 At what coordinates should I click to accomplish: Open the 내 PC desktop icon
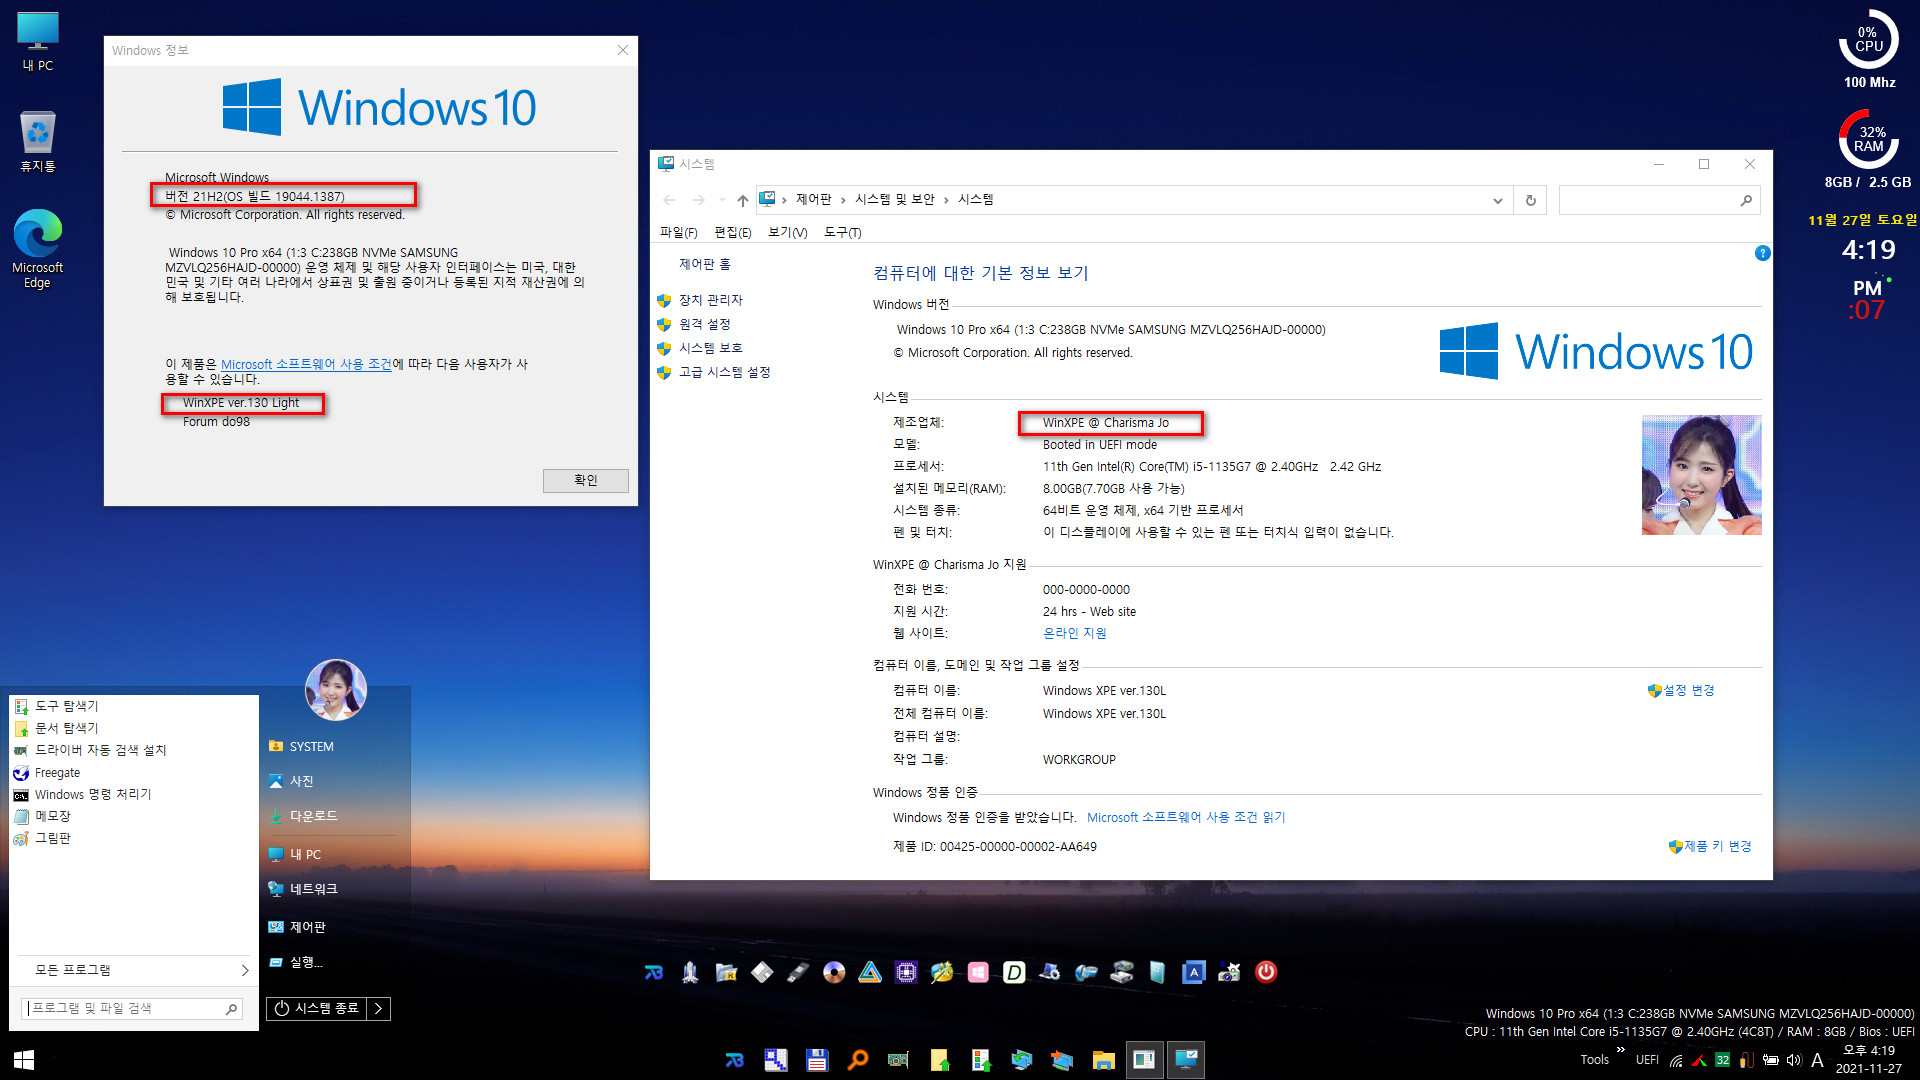38,41
